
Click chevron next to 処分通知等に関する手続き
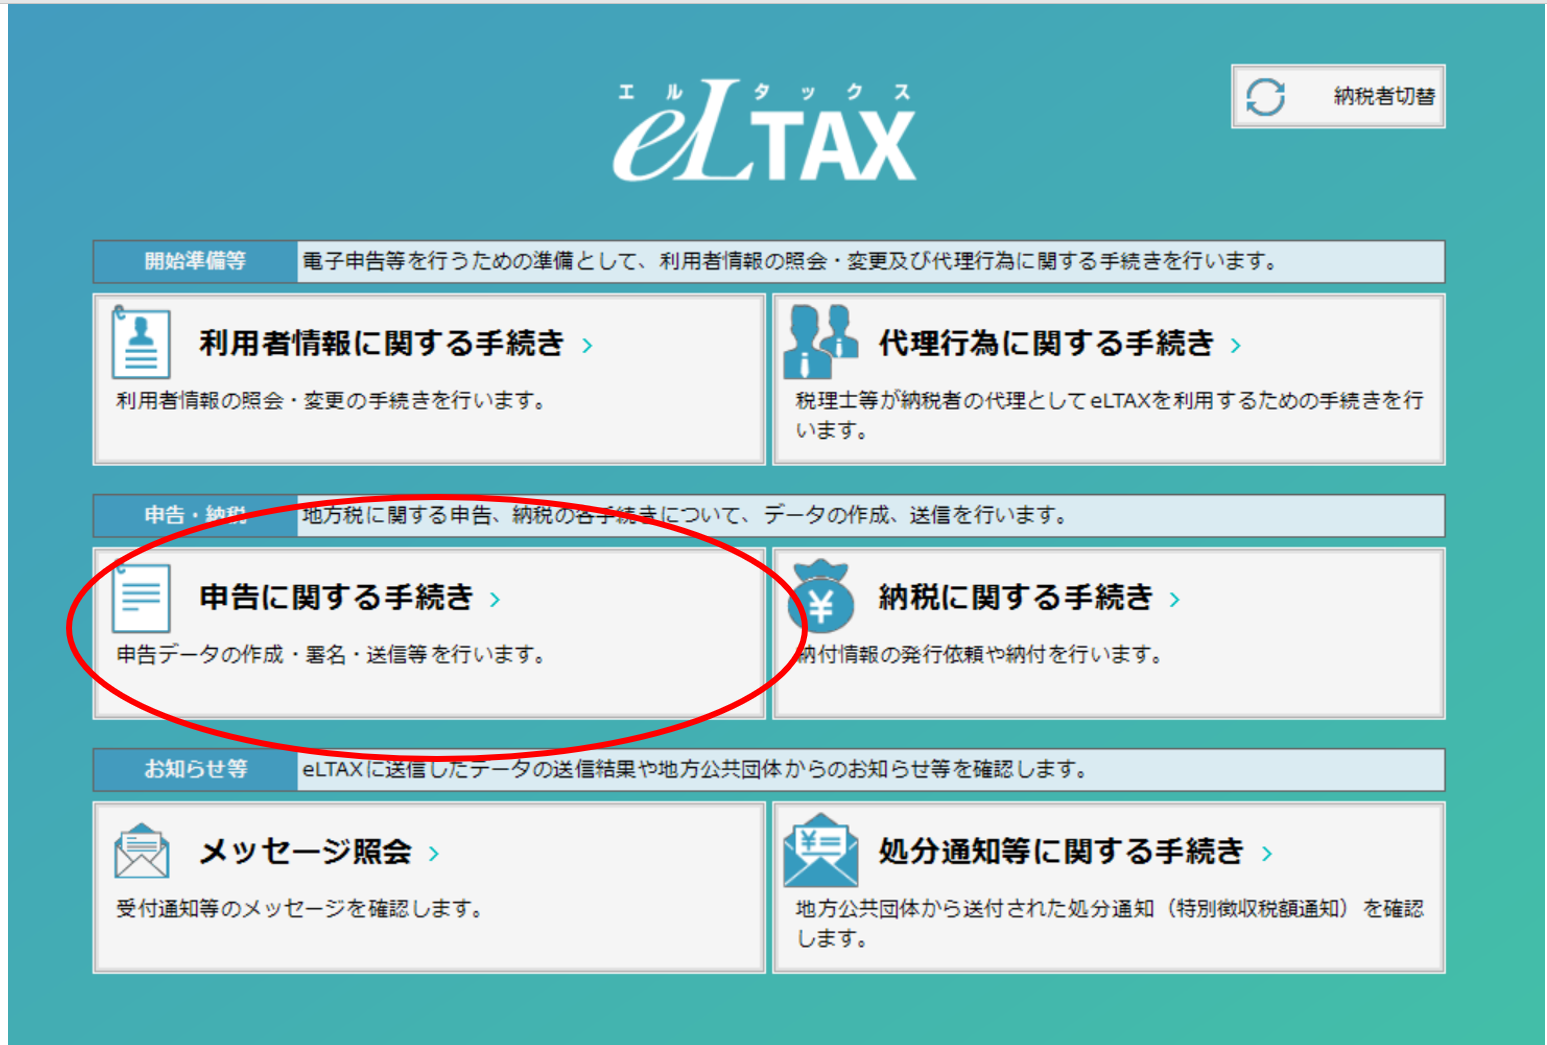[1267, 853]
